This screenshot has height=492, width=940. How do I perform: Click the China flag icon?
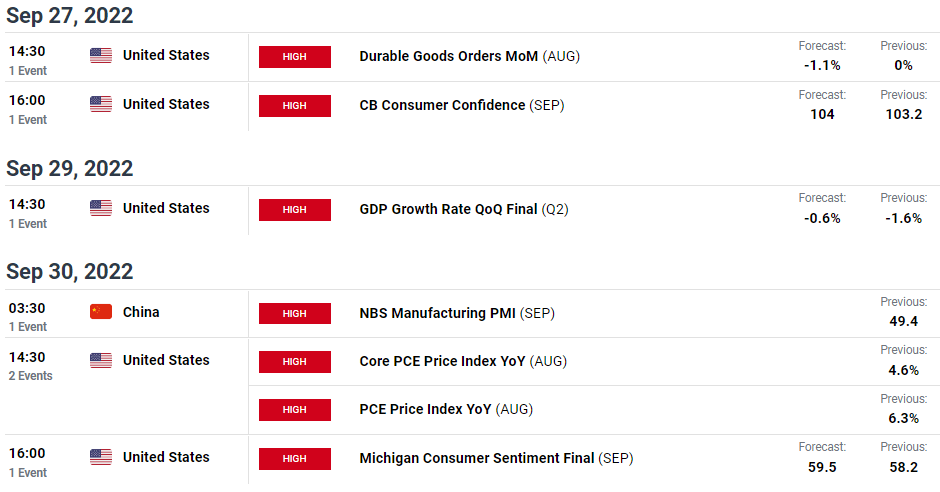click(x=101, y=312)
